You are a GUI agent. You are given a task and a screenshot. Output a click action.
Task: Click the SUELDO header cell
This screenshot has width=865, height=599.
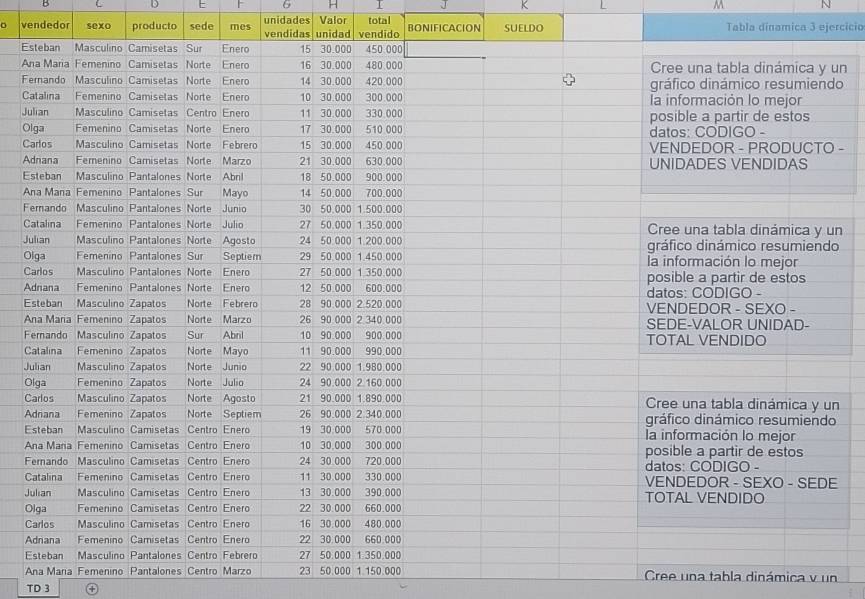pyautogui.click(x=523, y=28)
